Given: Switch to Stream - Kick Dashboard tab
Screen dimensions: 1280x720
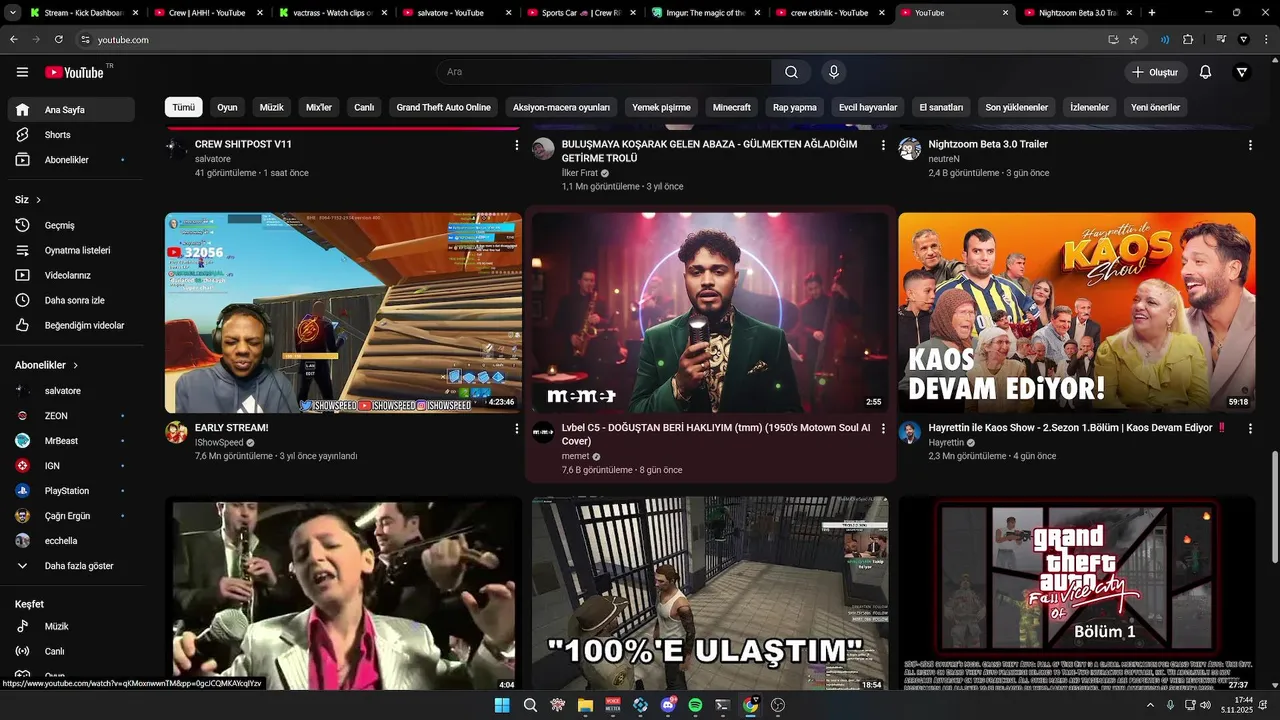Looking at the screenshot, I should click(84, 13).
